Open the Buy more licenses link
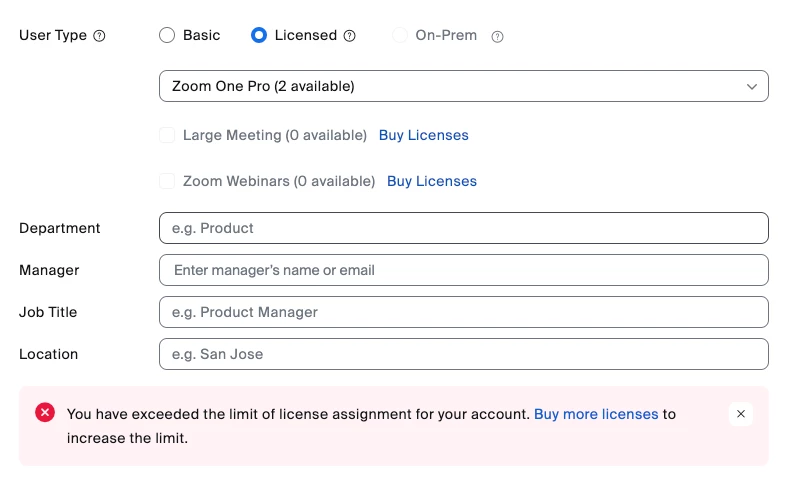Screen dimensions: 788x477 [596, 413]
